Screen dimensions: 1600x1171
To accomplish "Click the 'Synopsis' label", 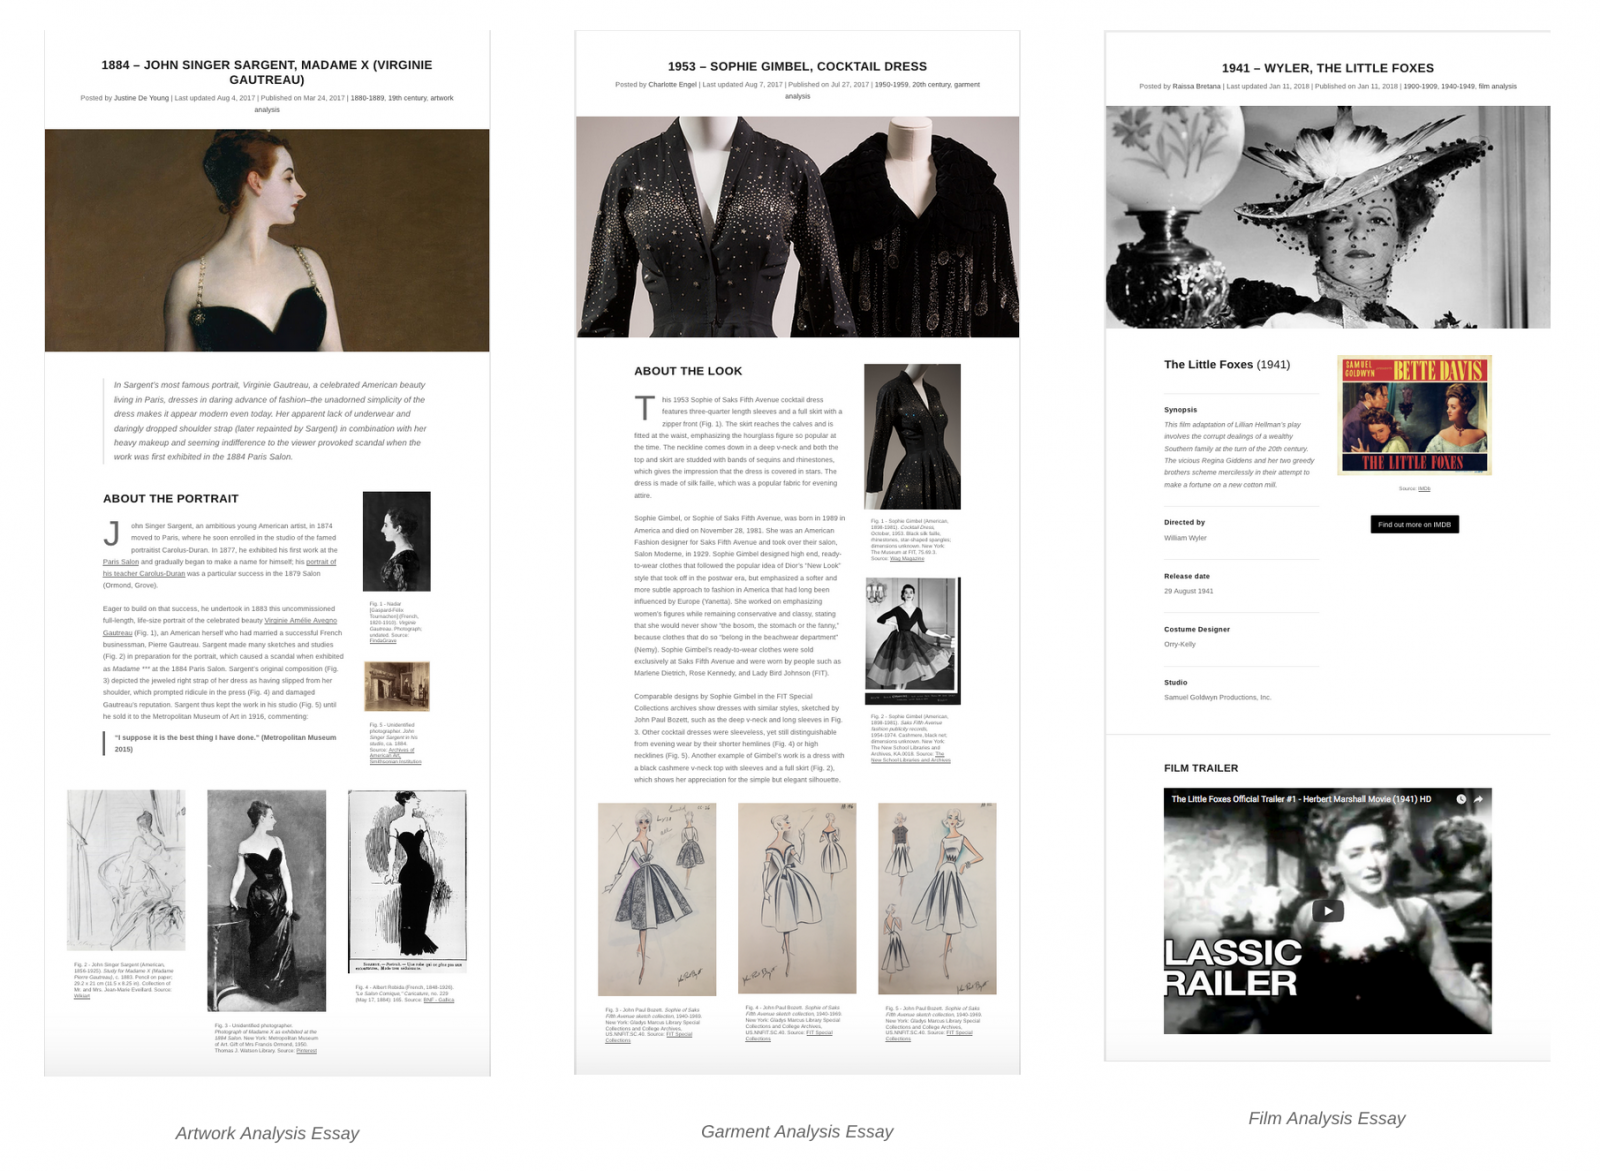I will (x=1180, y=410).
